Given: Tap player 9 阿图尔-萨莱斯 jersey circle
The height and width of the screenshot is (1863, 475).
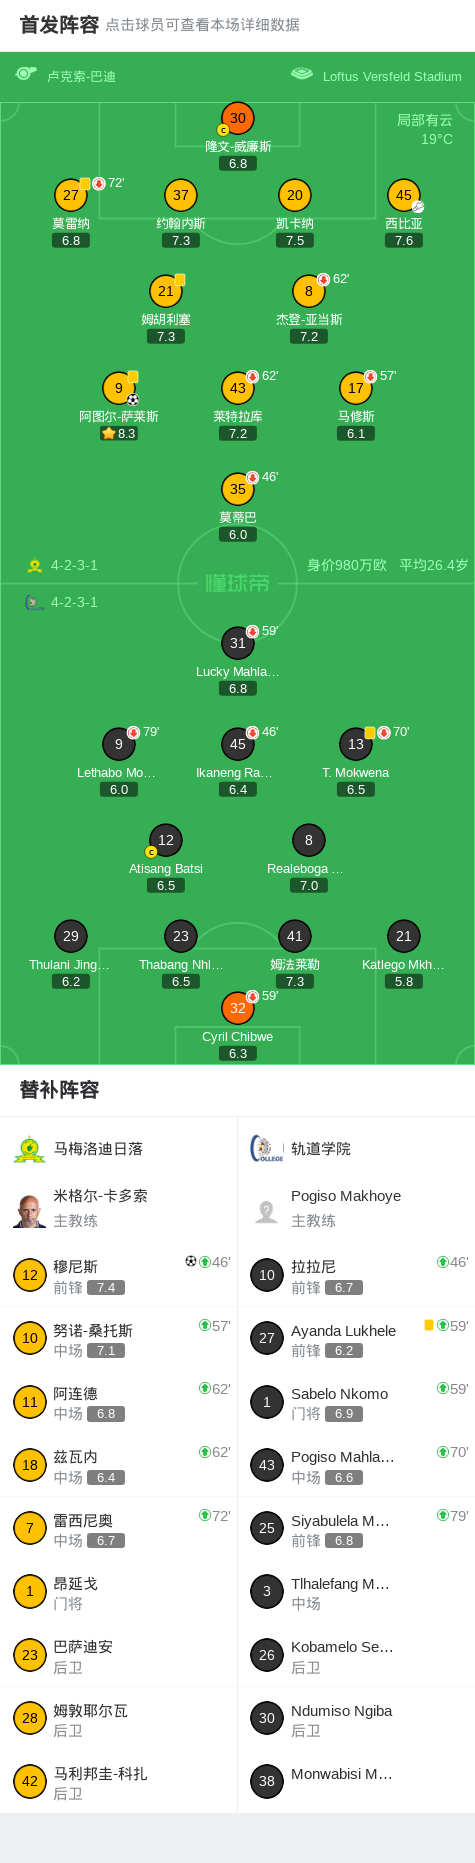Looking at the screenshot, I should (x=119, y=388).
